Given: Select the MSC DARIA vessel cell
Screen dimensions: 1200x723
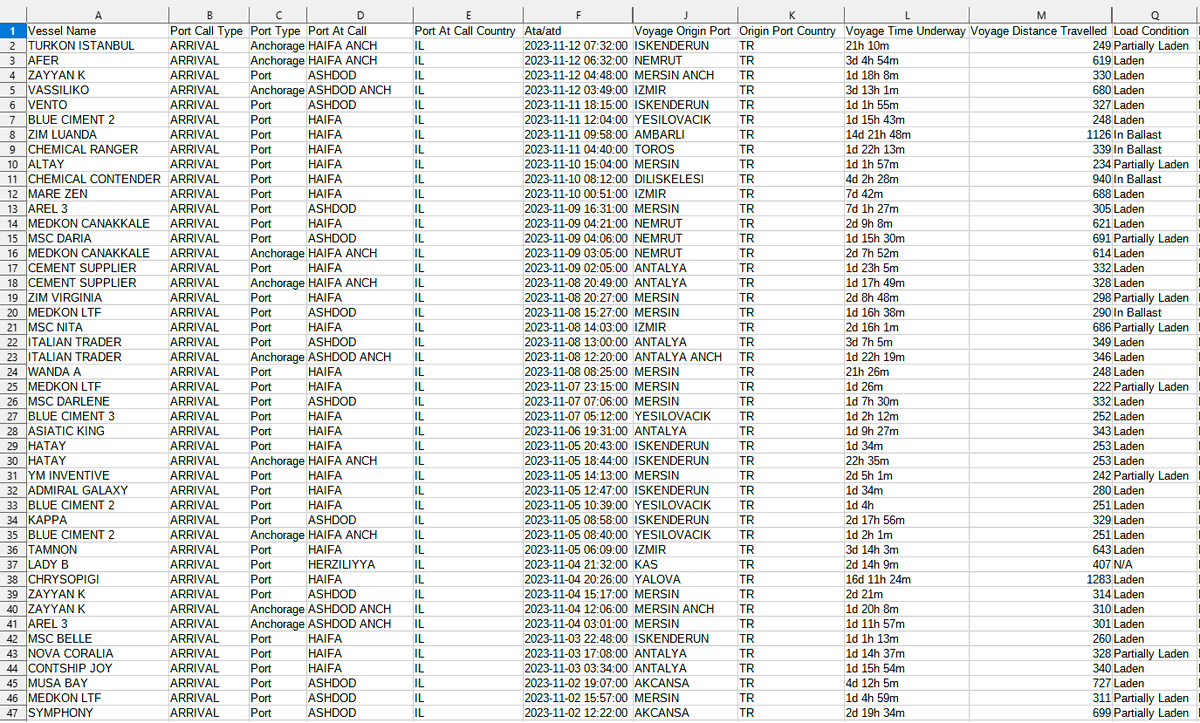Looking at the screenshot, I should [97, 239].
